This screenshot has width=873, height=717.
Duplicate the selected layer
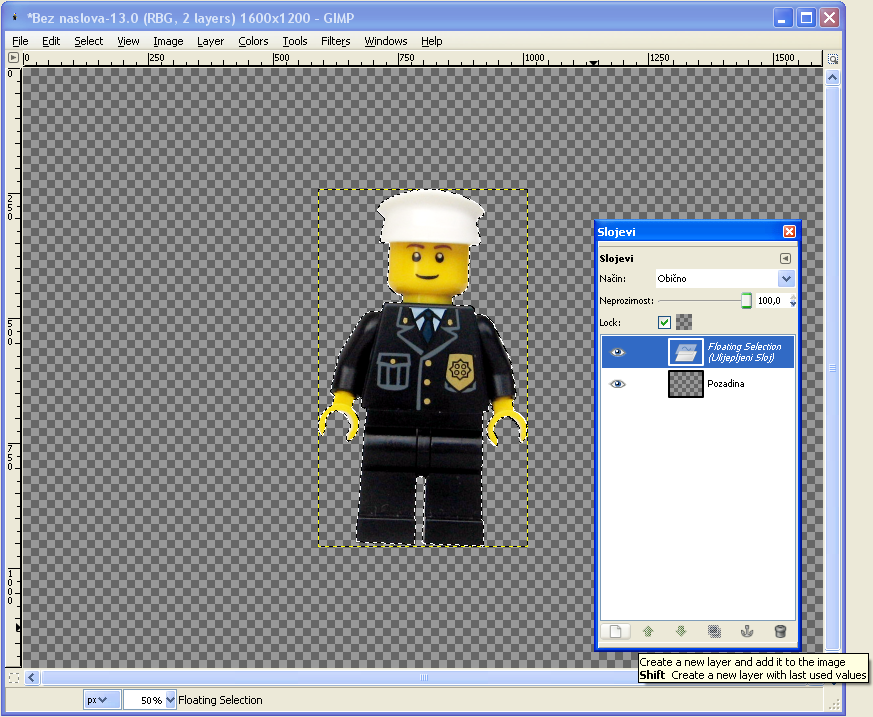[714, 632]
